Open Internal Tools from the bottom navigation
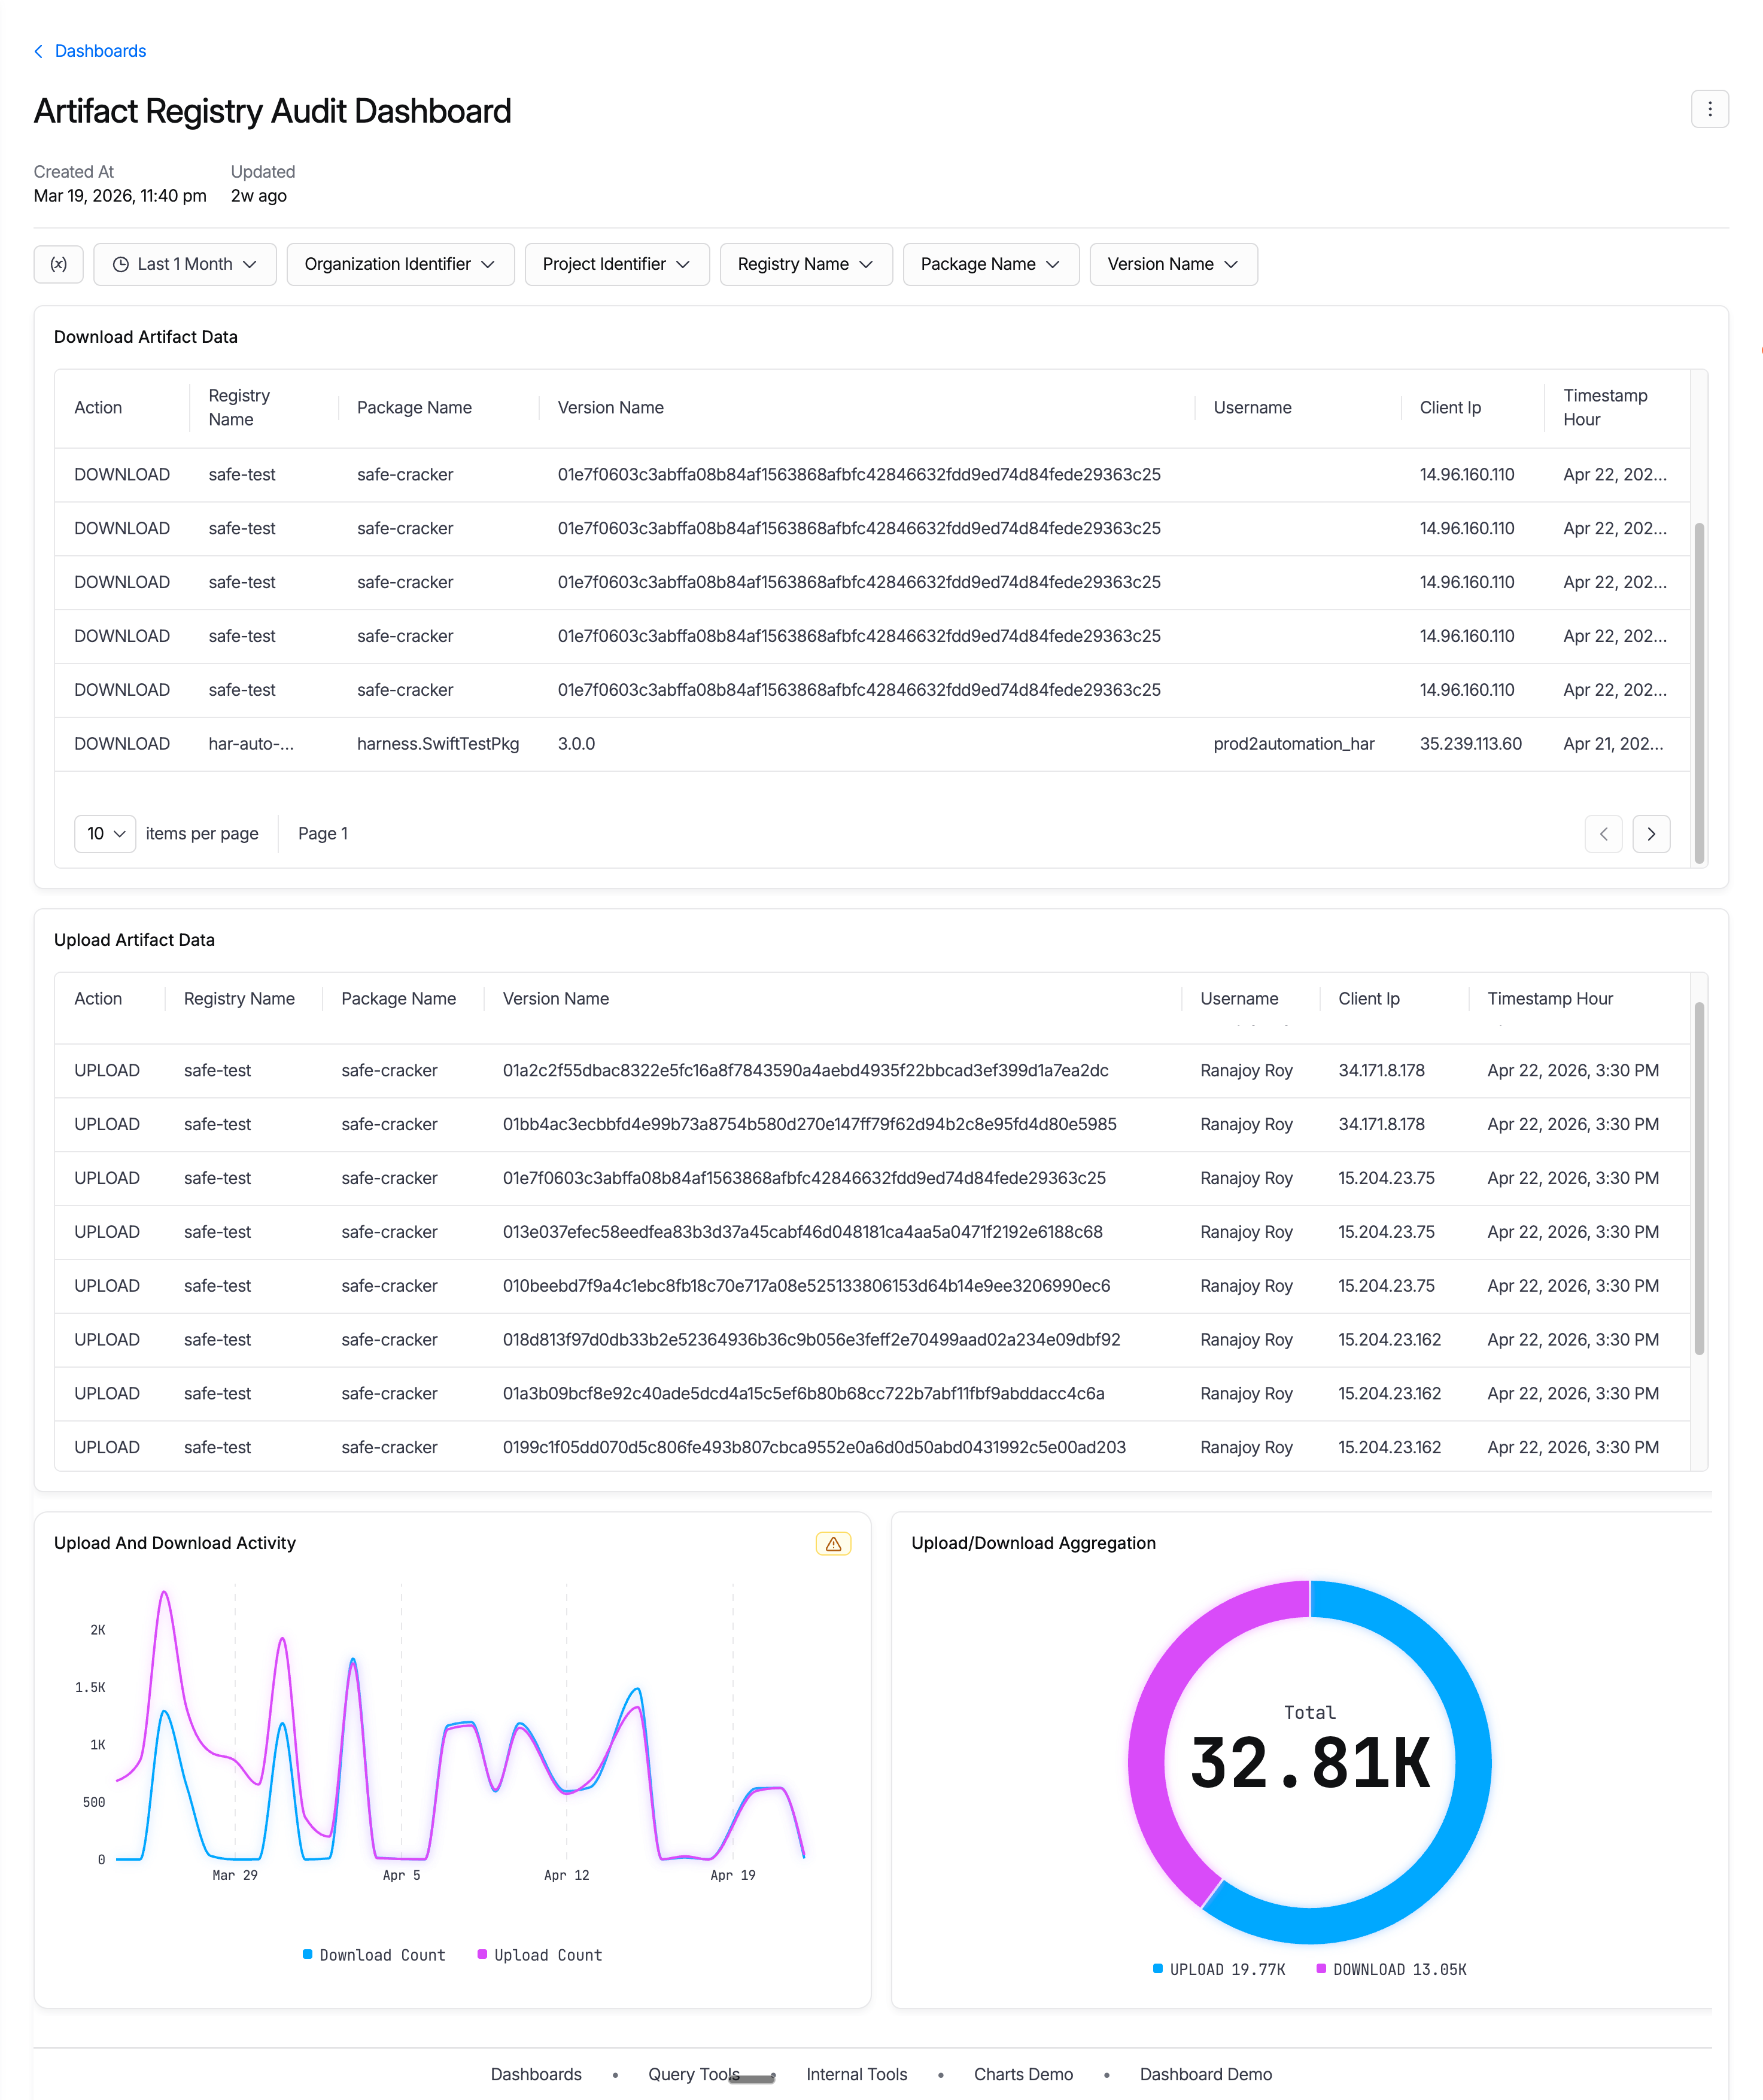The width and height of the screenshot is (1763, 2100). (x=856, y=2074)
